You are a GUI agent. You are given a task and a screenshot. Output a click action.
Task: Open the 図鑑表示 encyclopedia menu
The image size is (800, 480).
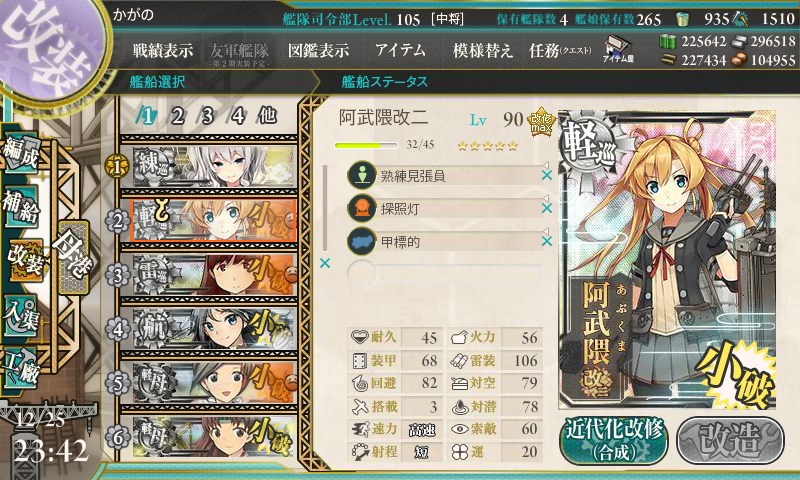318,50
